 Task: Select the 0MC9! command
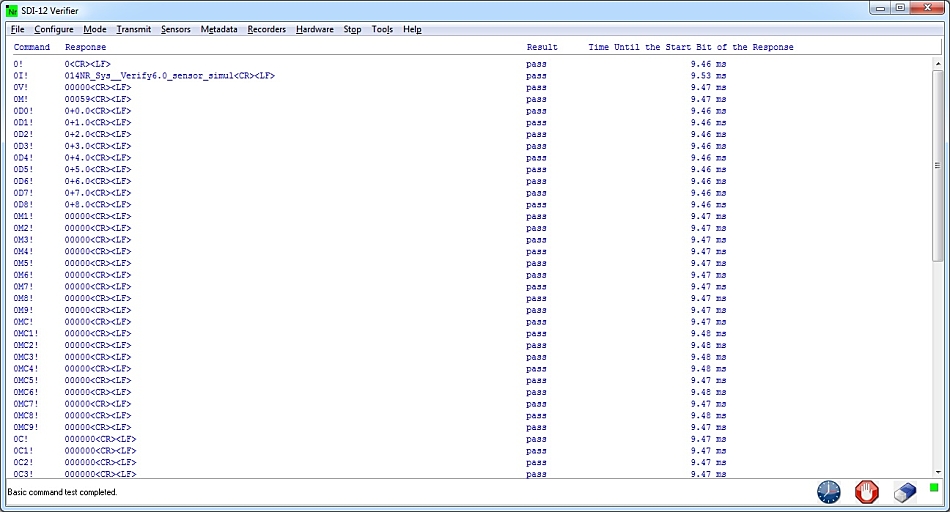(x=25, y=427)
